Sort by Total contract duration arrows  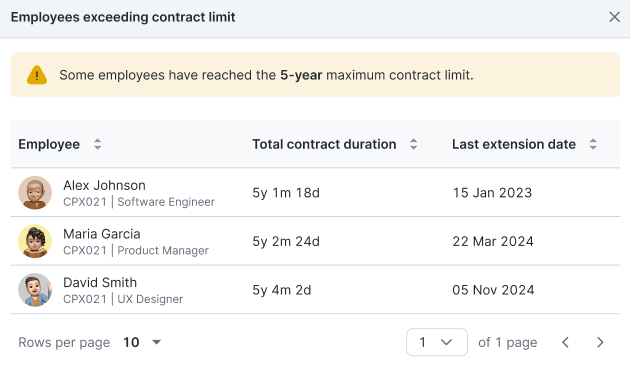[413, 144]
